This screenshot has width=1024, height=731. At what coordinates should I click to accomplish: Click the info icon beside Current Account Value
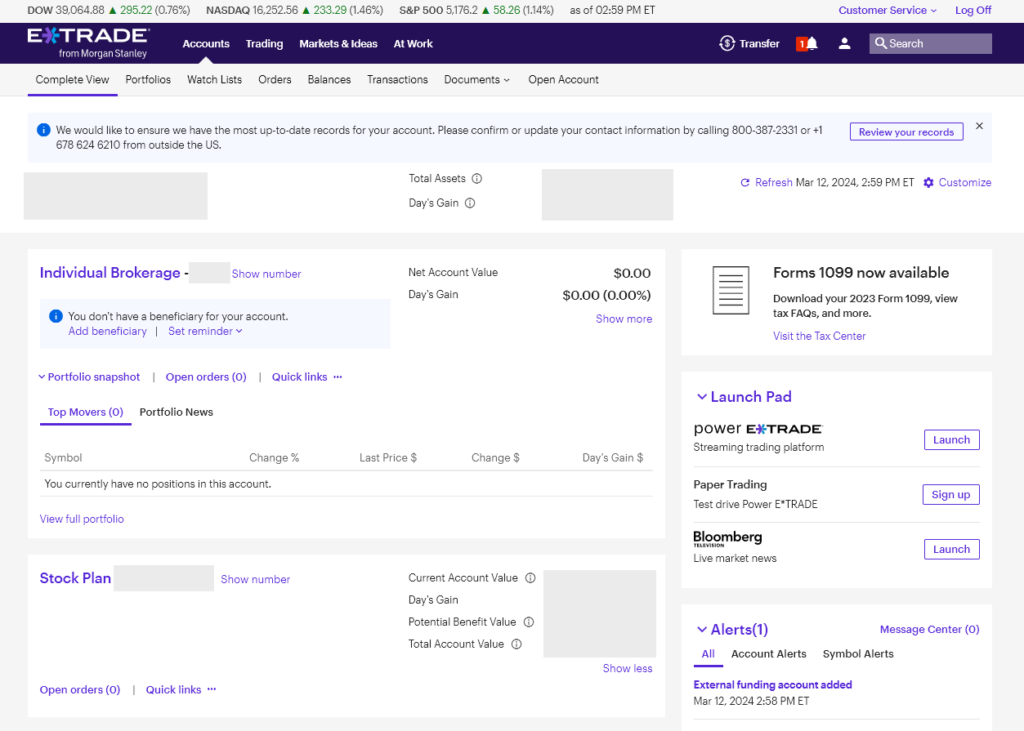pyautogui.click(x=530, y=578)
